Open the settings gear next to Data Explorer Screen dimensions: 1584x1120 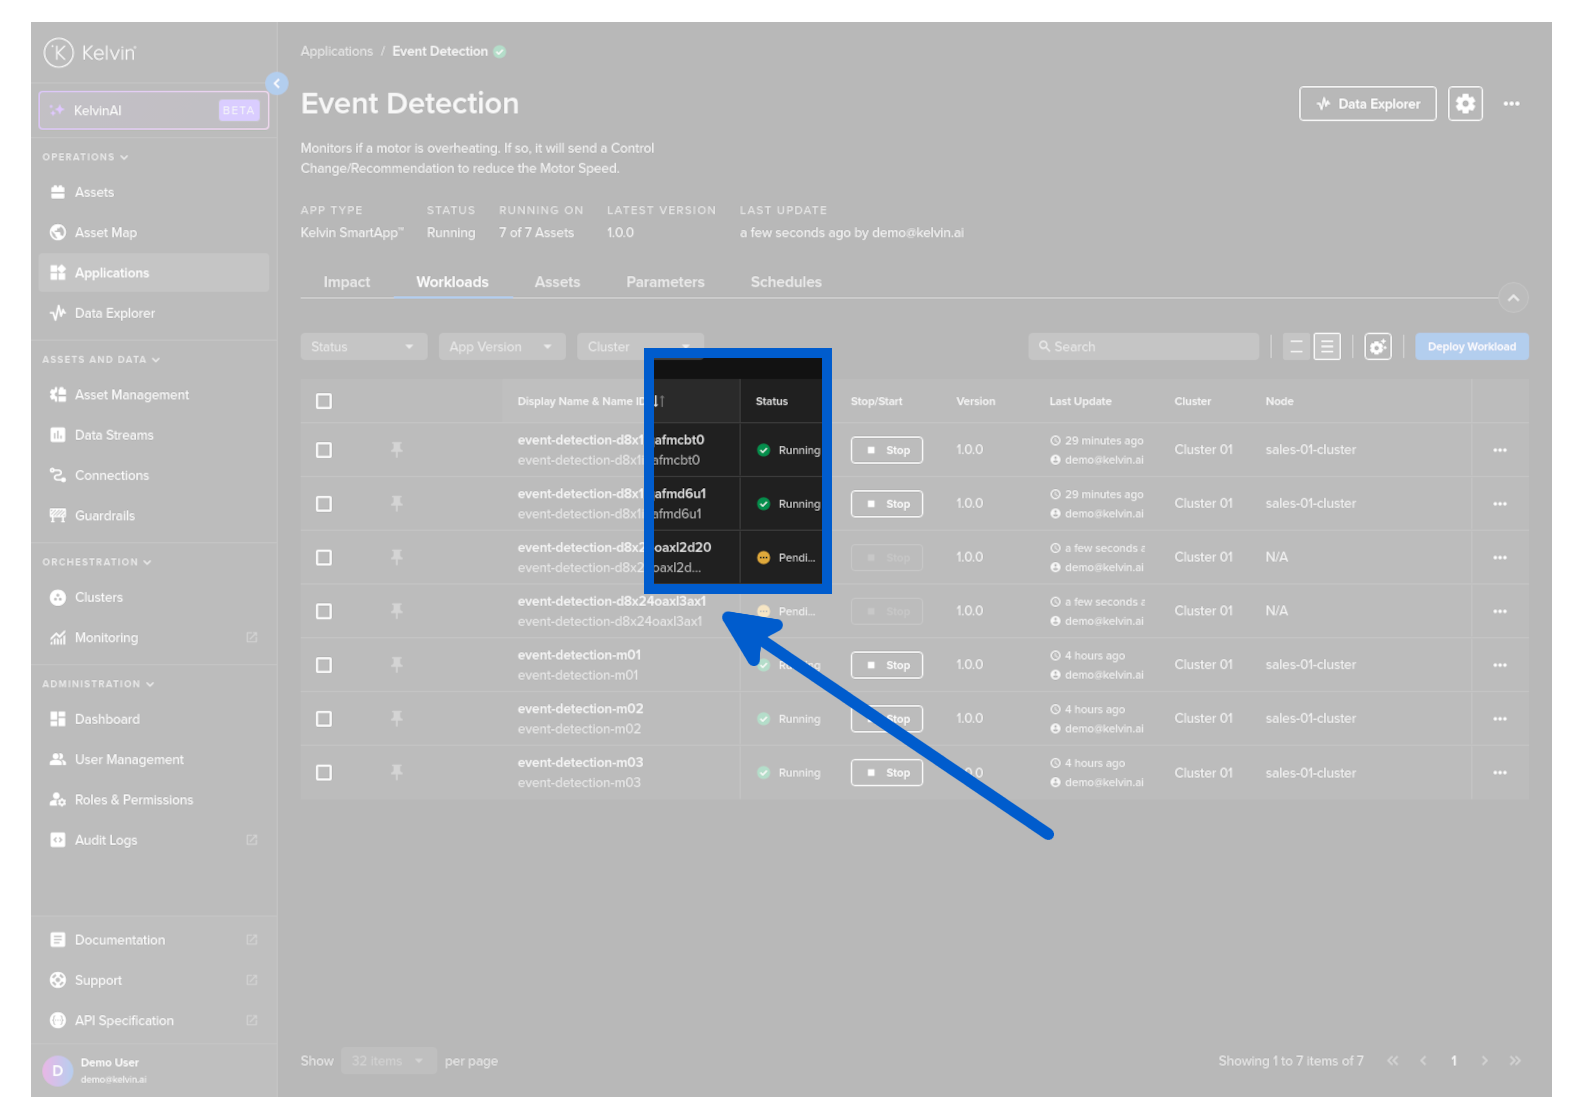[1465, 104]
